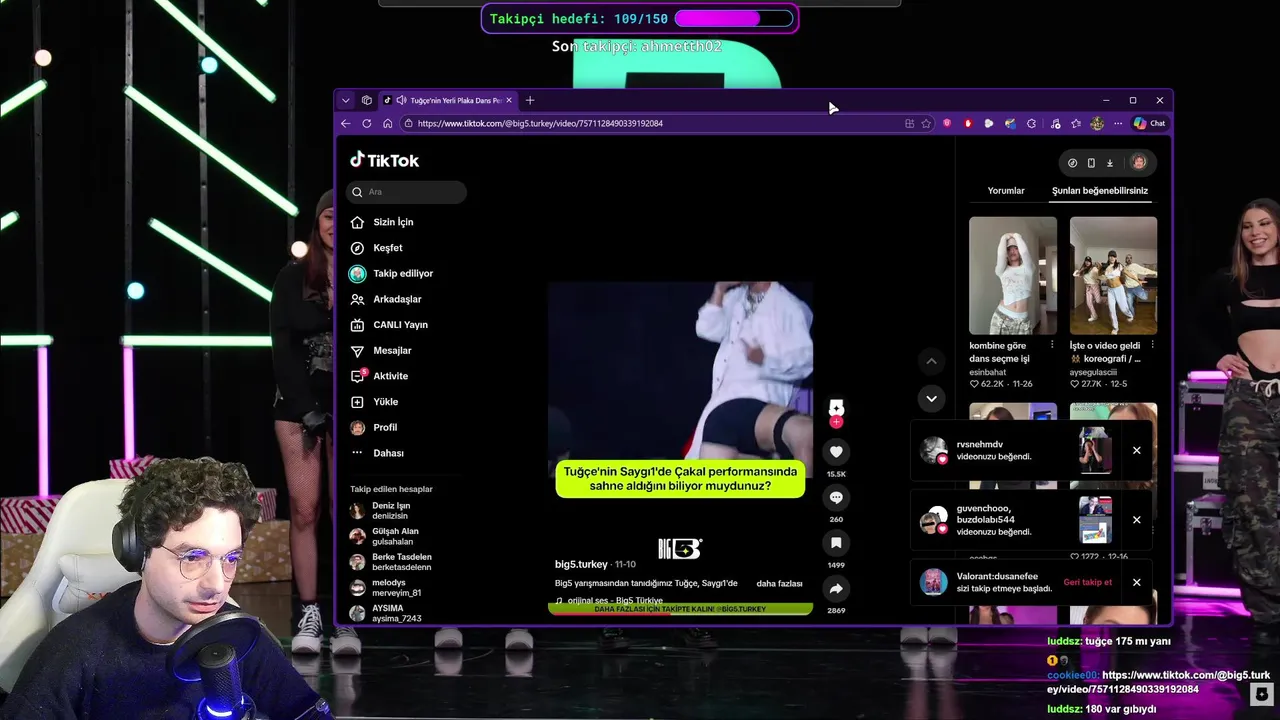Reload the TikTok page
This screenshot has width=1280, height=720.
tap(367, 123)
